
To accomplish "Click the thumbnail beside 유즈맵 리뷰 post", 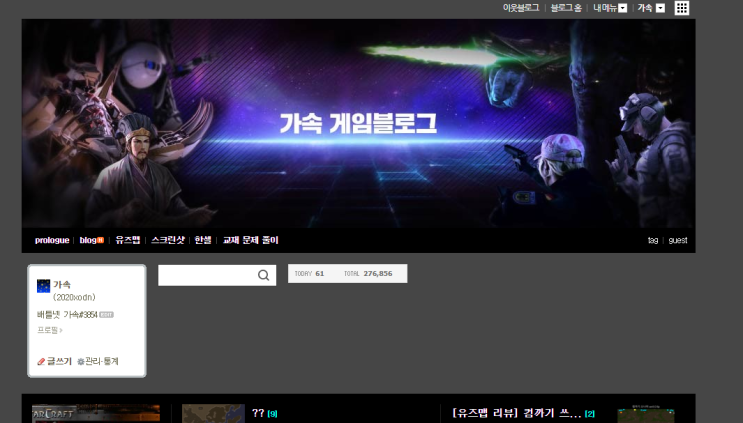I will [646, 414].
